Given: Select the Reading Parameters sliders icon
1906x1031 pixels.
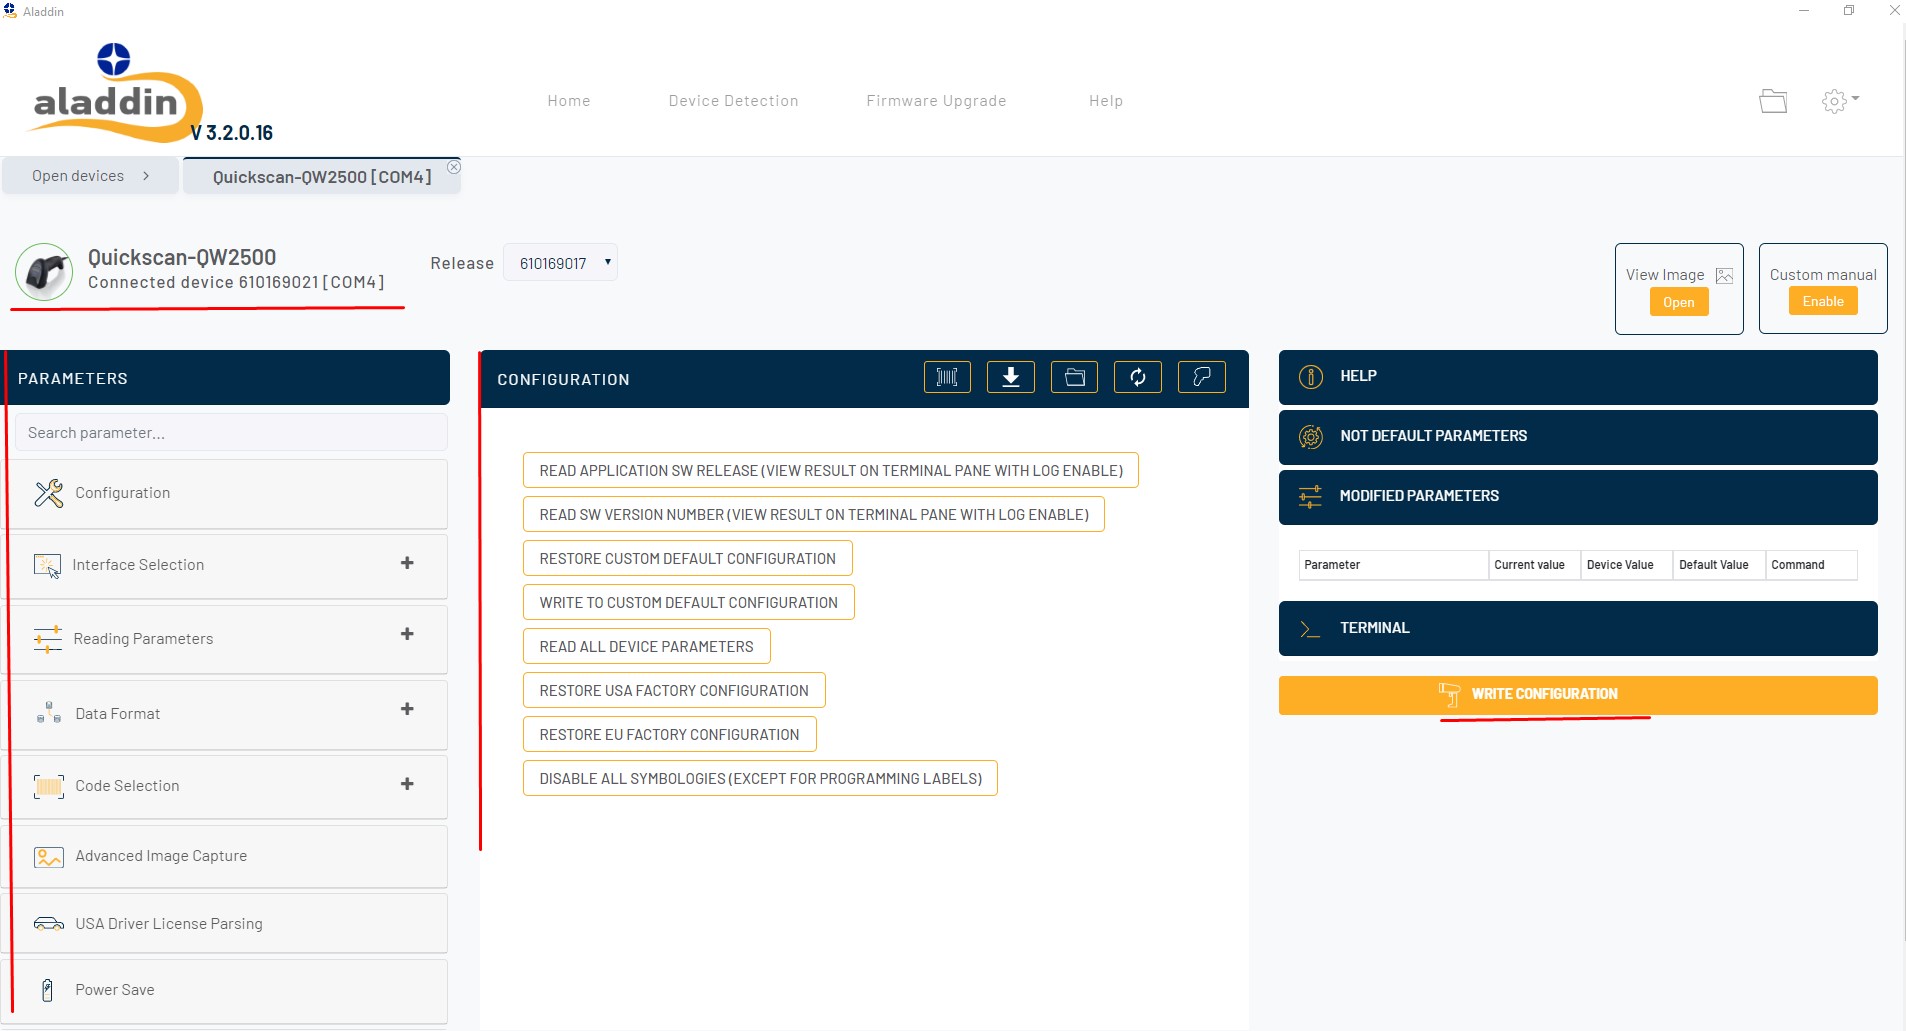Looking at the screenshot, I should coord(48,639).
